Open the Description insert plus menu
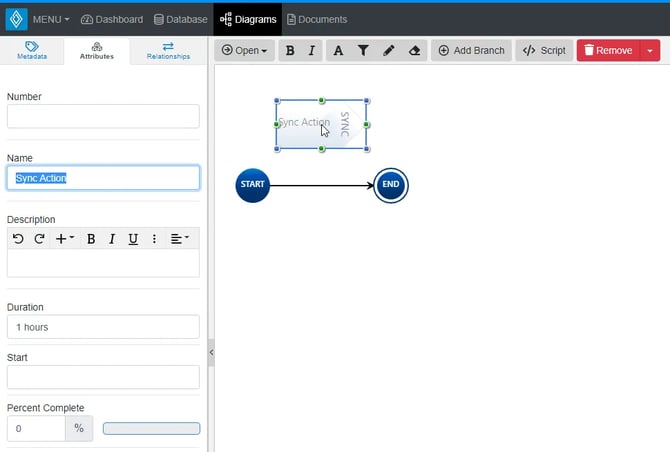This screenshot has width=670, height=452. pyautogui.click(x=65, y=238)
